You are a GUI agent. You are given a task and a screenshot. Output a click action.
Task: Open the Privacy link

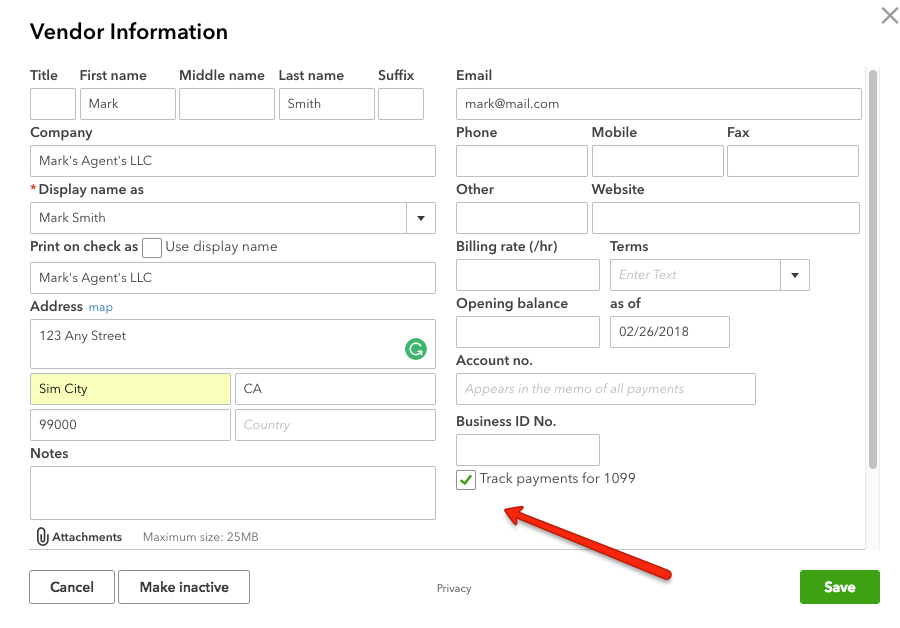pyautogui.click(x=454, y=588)
